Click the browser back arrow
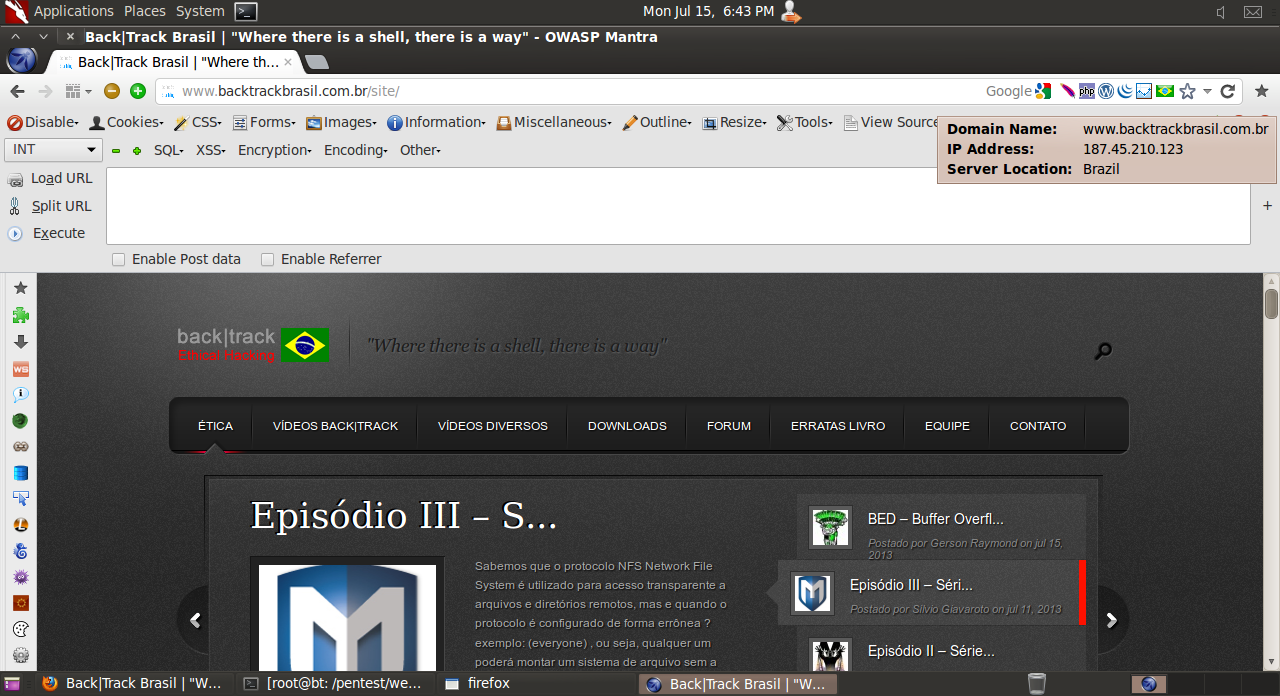Image resolution: width=1280 pixels, height=696 pixels. 17,91
